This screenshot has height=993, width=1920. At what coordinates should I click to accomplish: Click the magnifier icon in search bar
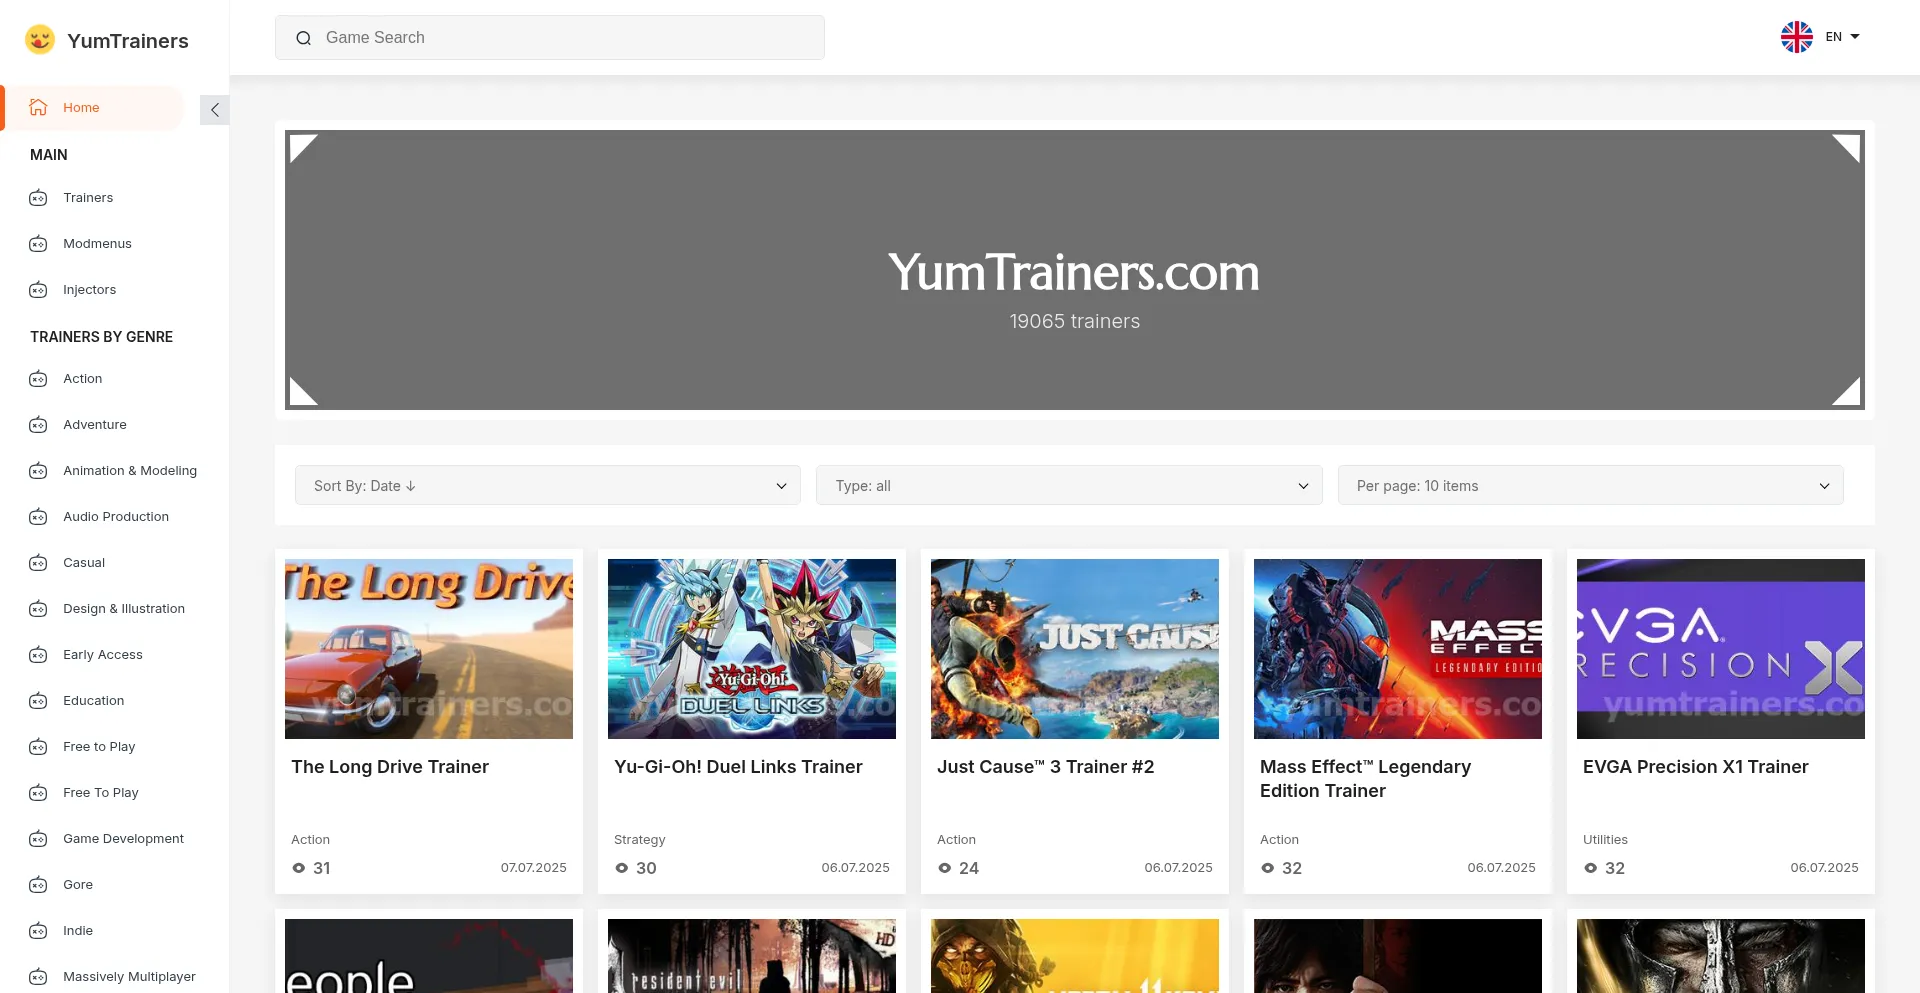[304, 37]
